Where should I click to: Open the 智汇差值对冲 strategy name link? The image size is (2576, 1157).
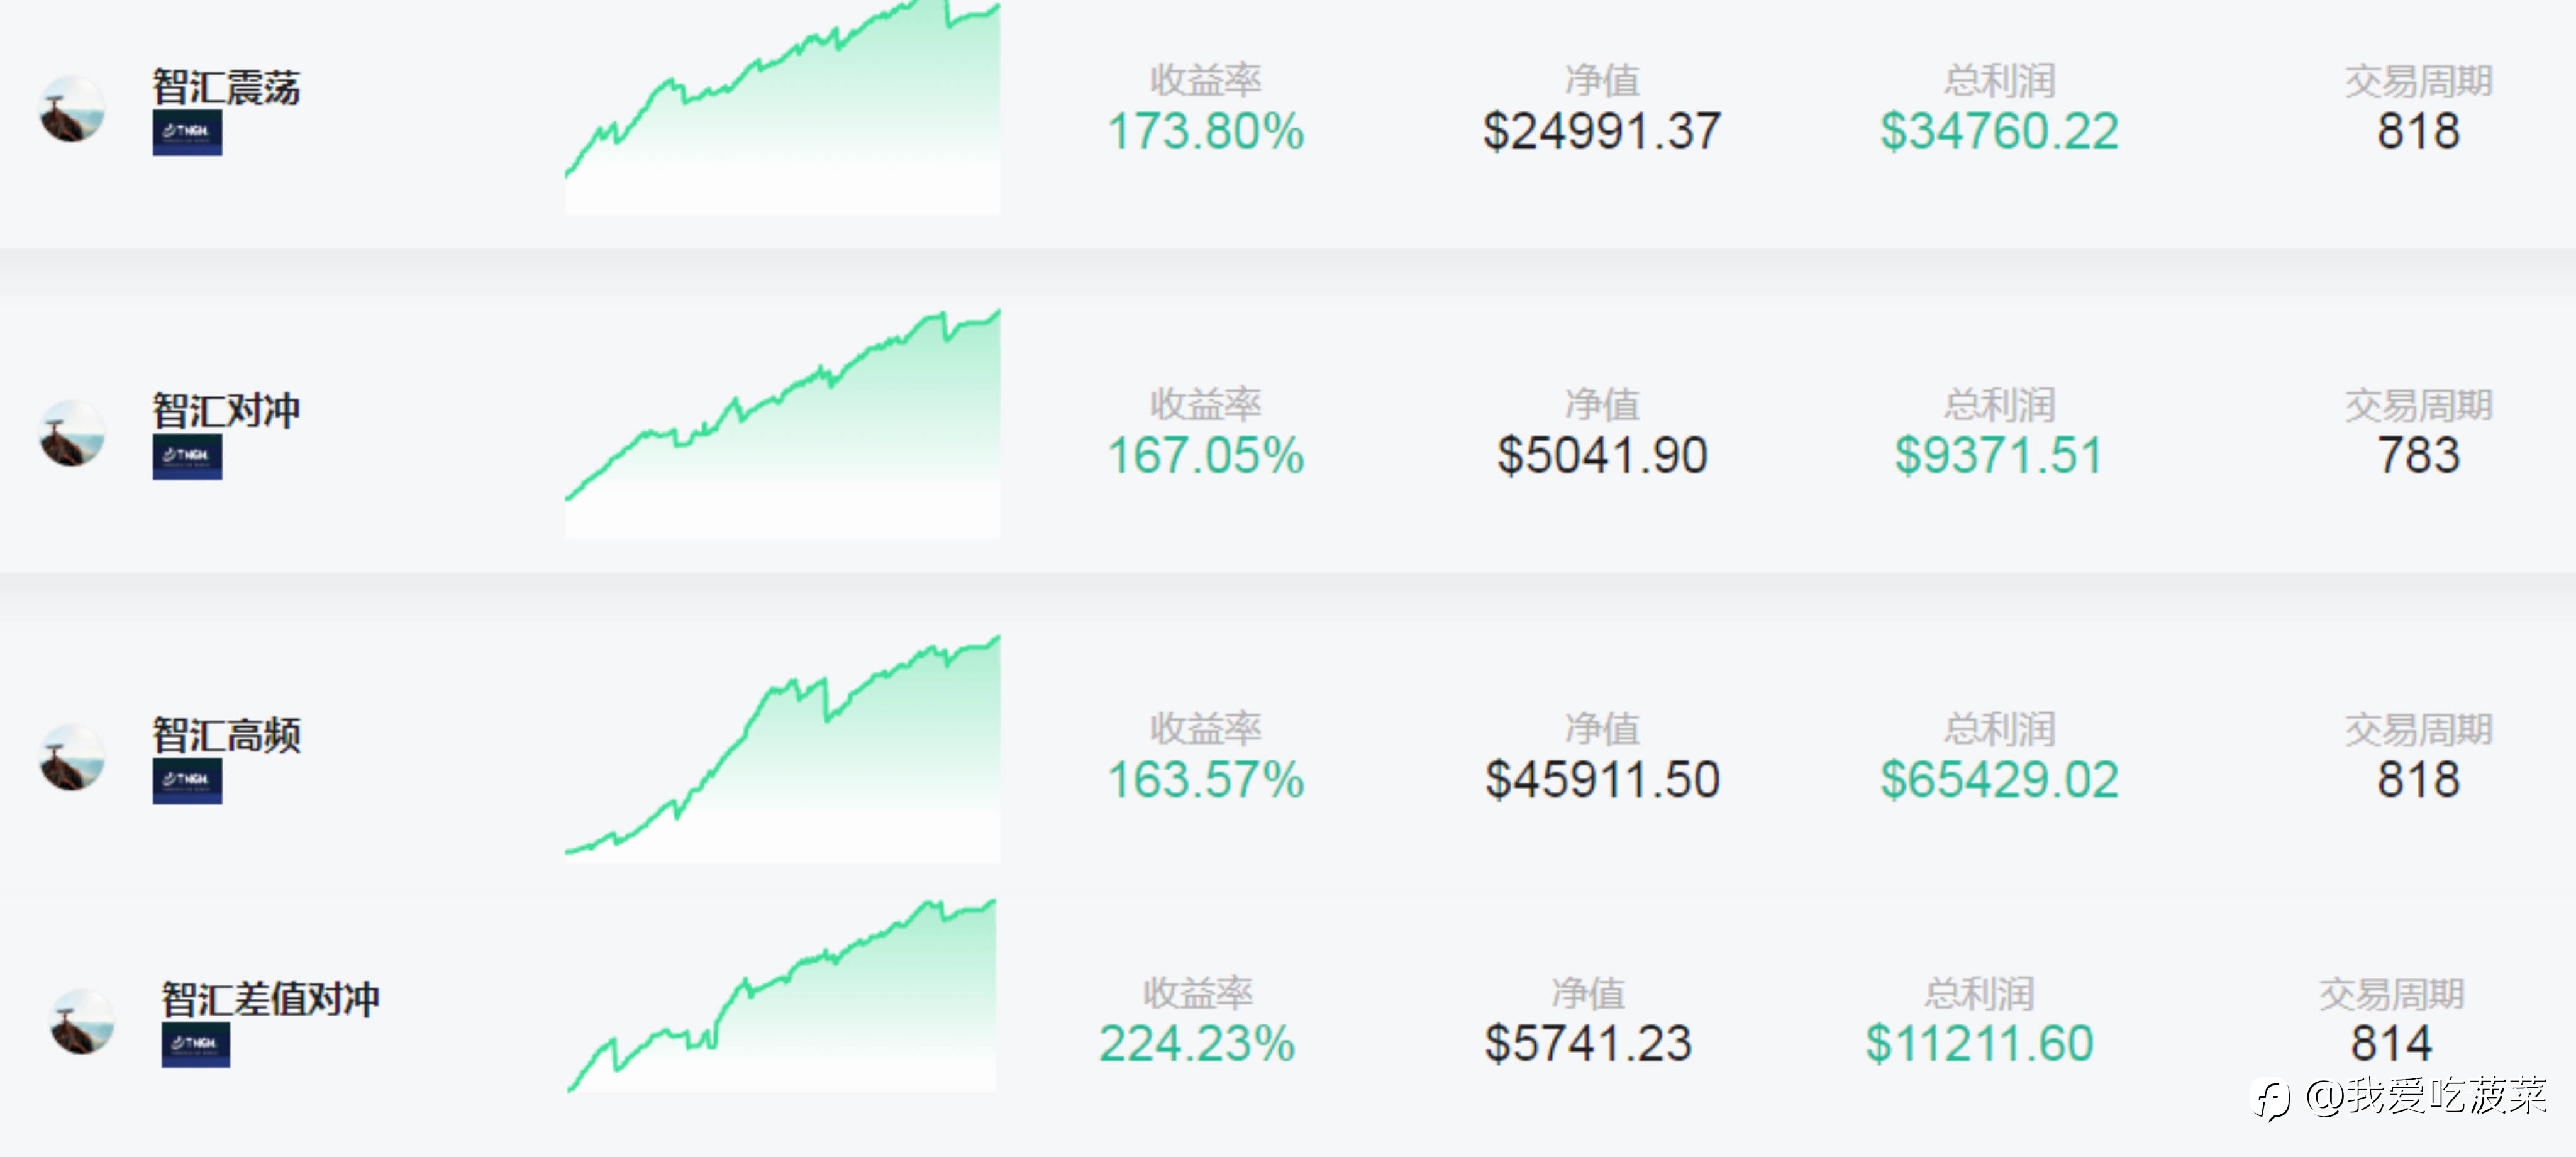[x=270, y=998]
